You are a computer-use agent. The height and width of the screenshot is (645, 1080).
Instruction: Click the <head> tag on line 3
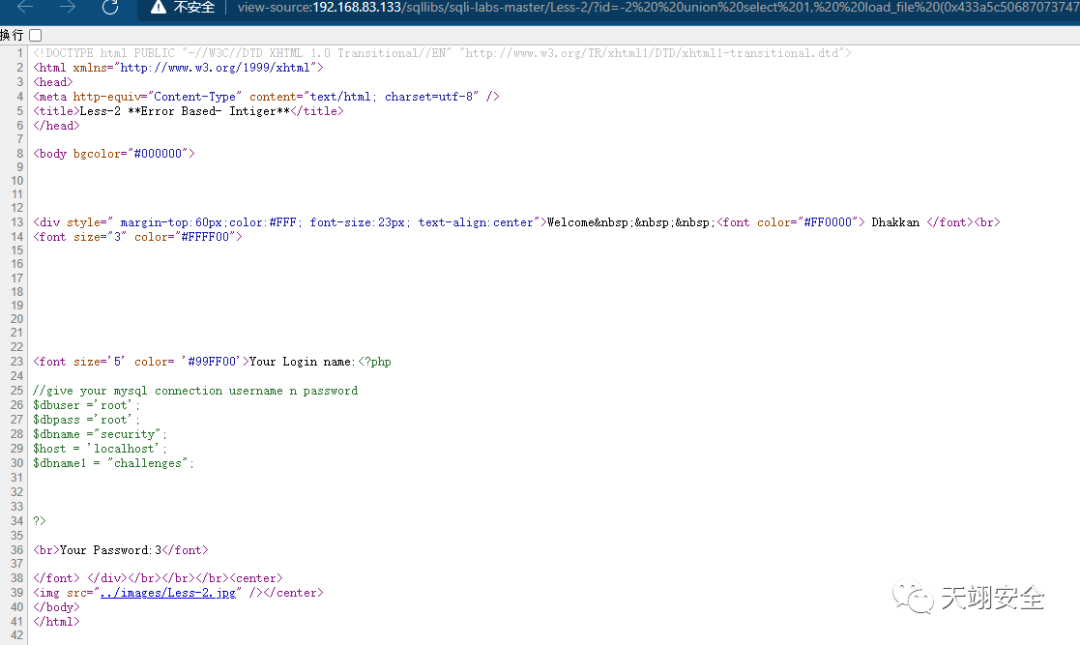tap(53, 82)
